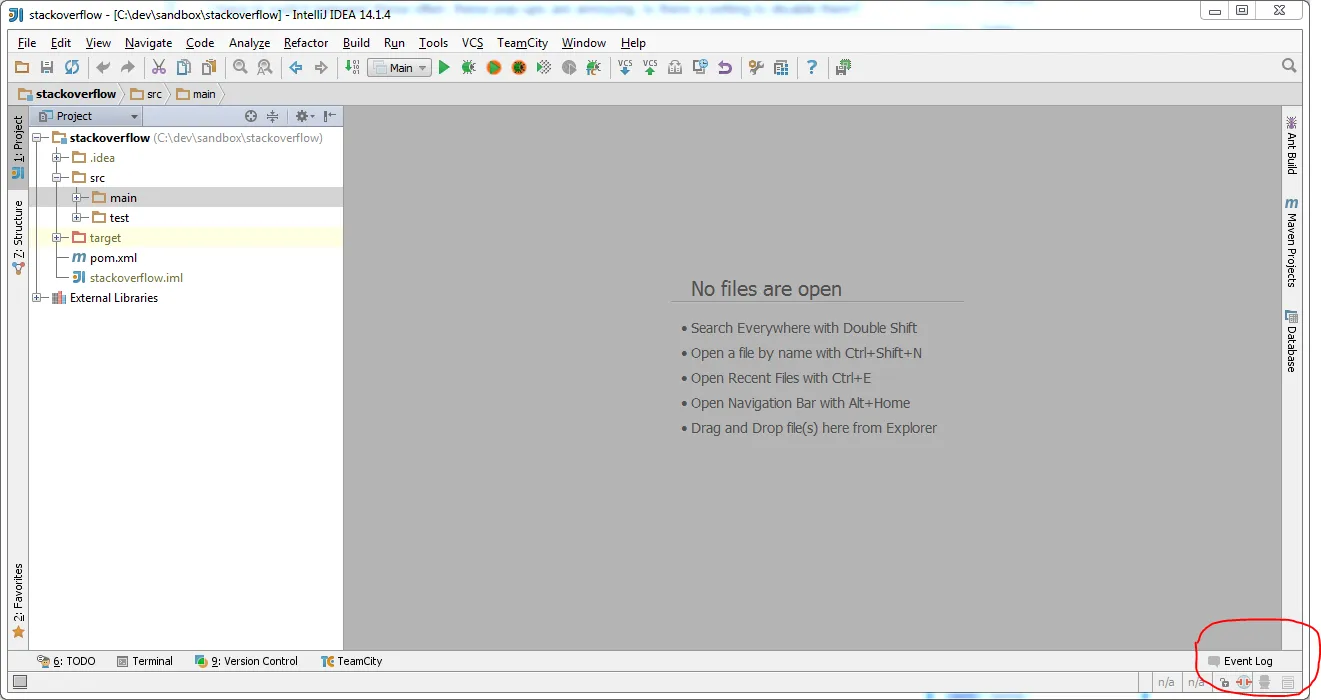Click the VCS Commit Changes icon

click(x=650, y=67)
